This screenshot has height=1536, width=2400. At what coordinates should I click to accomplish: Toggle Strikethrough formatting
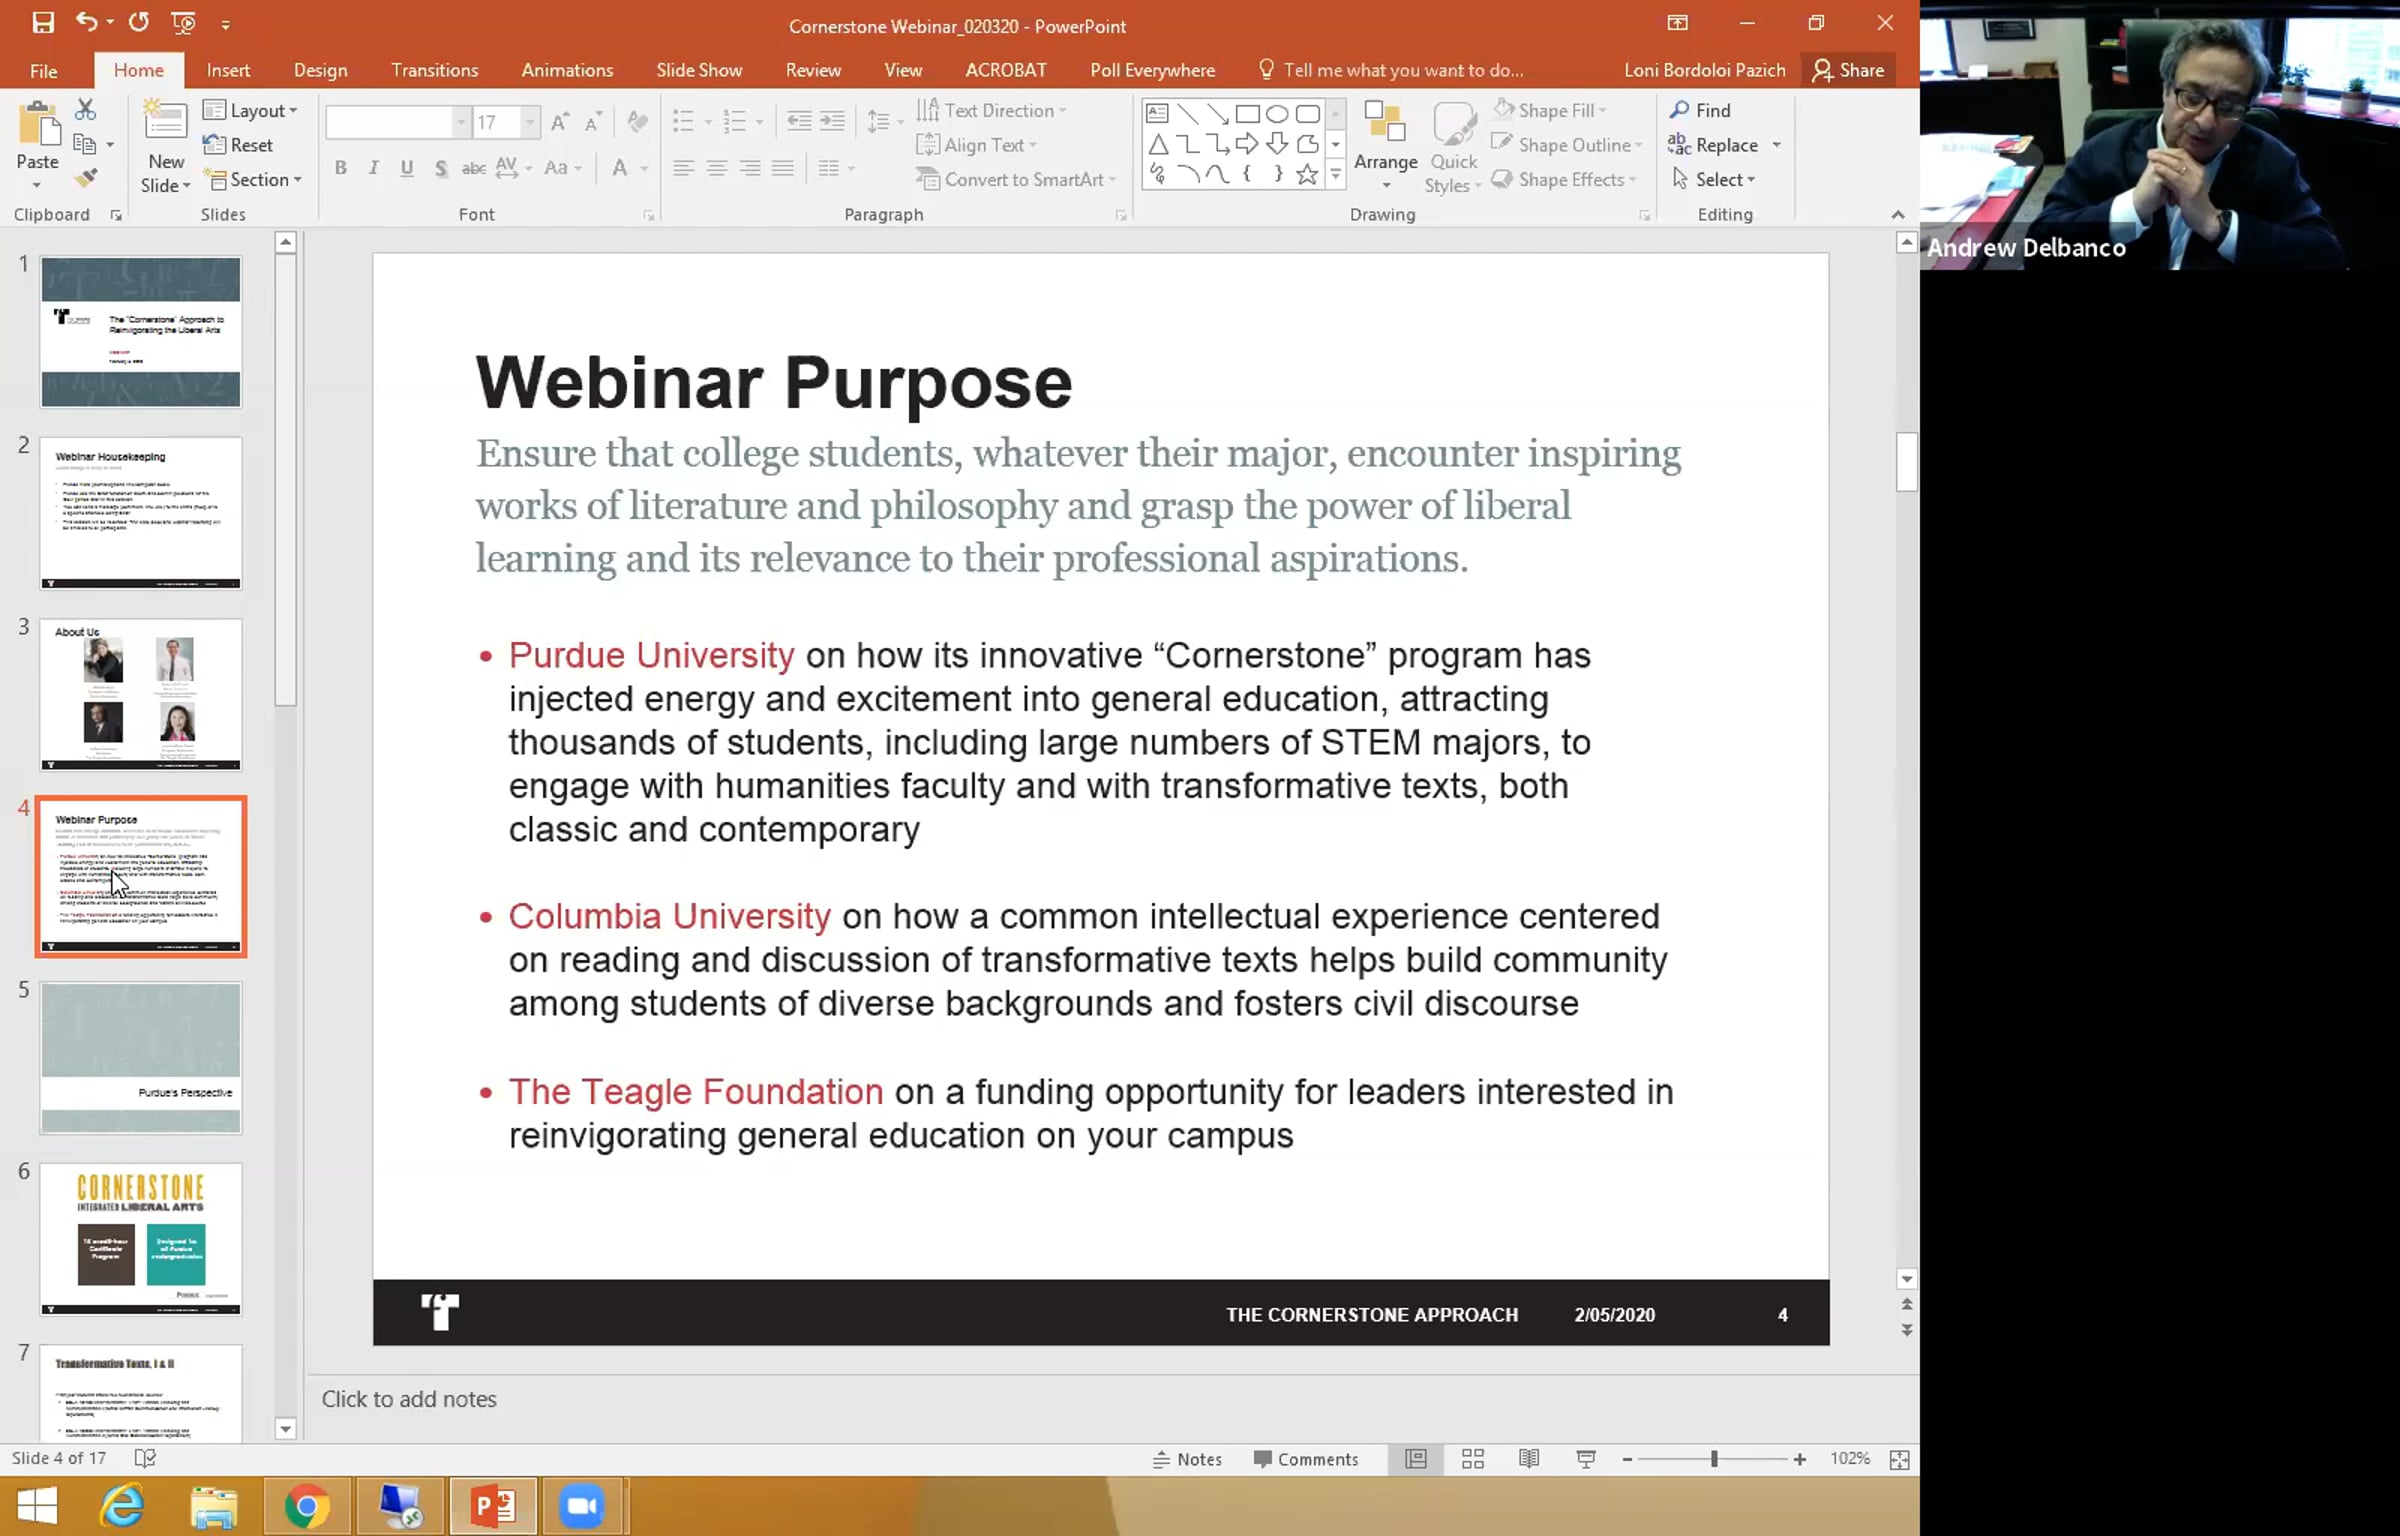(473, 168)
